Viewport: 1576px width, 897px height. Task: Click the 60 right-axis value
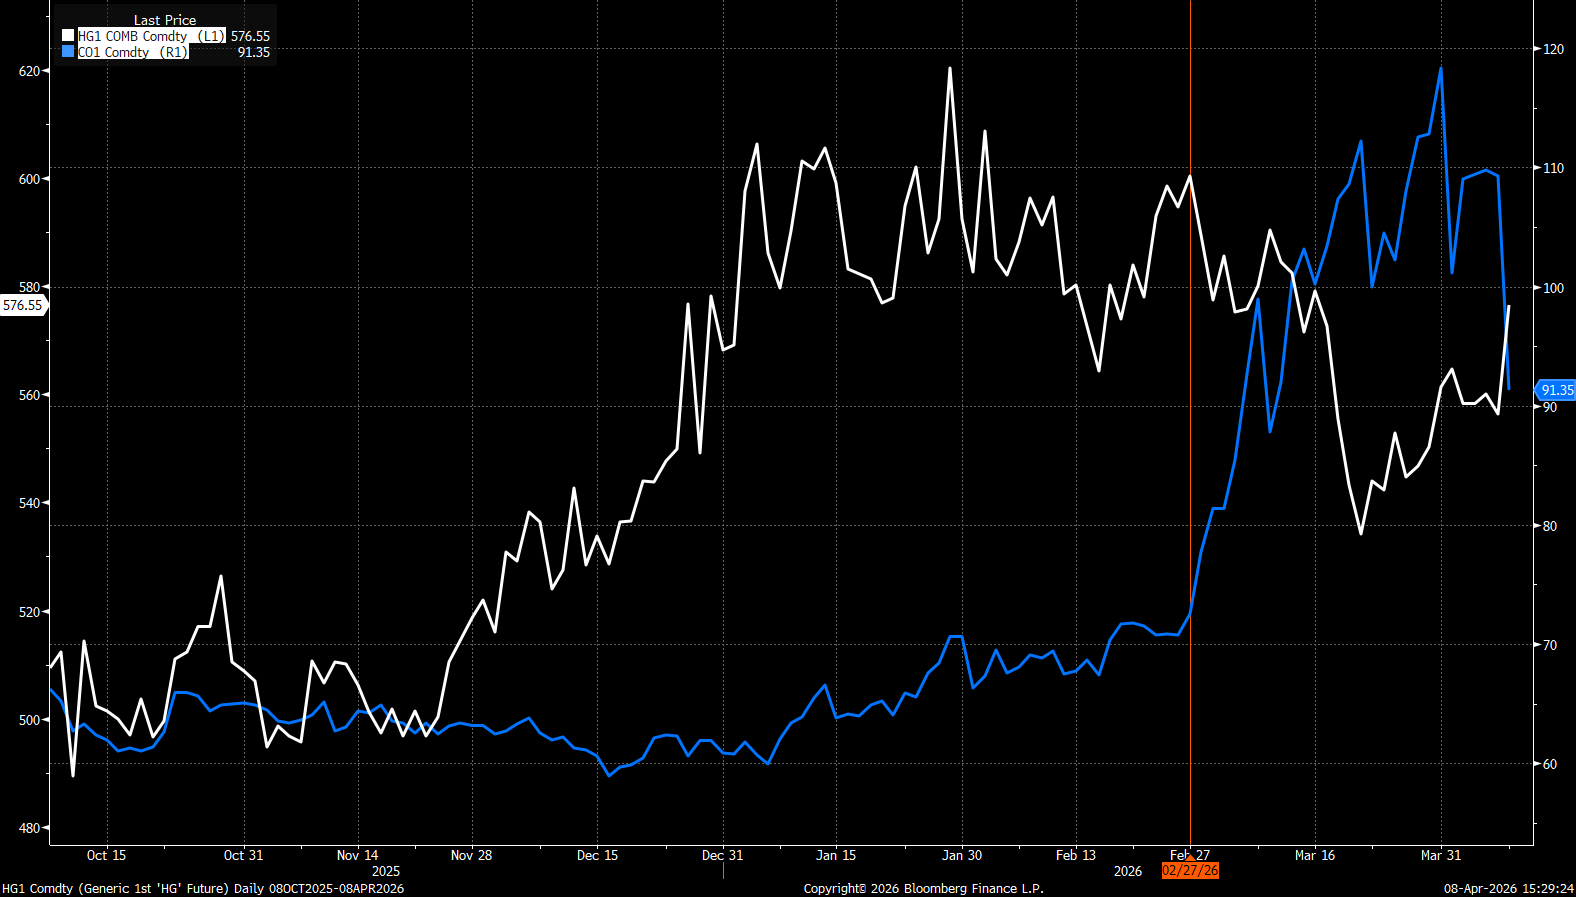[x=1549, y=764]
